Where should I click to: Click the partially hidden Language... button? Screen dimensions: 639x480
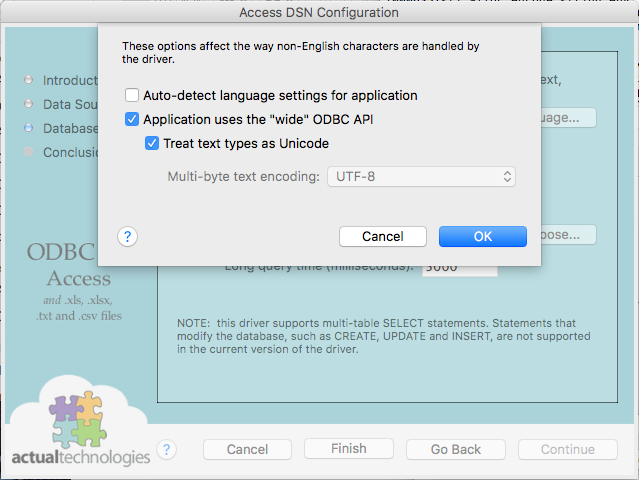click(569, 118)
